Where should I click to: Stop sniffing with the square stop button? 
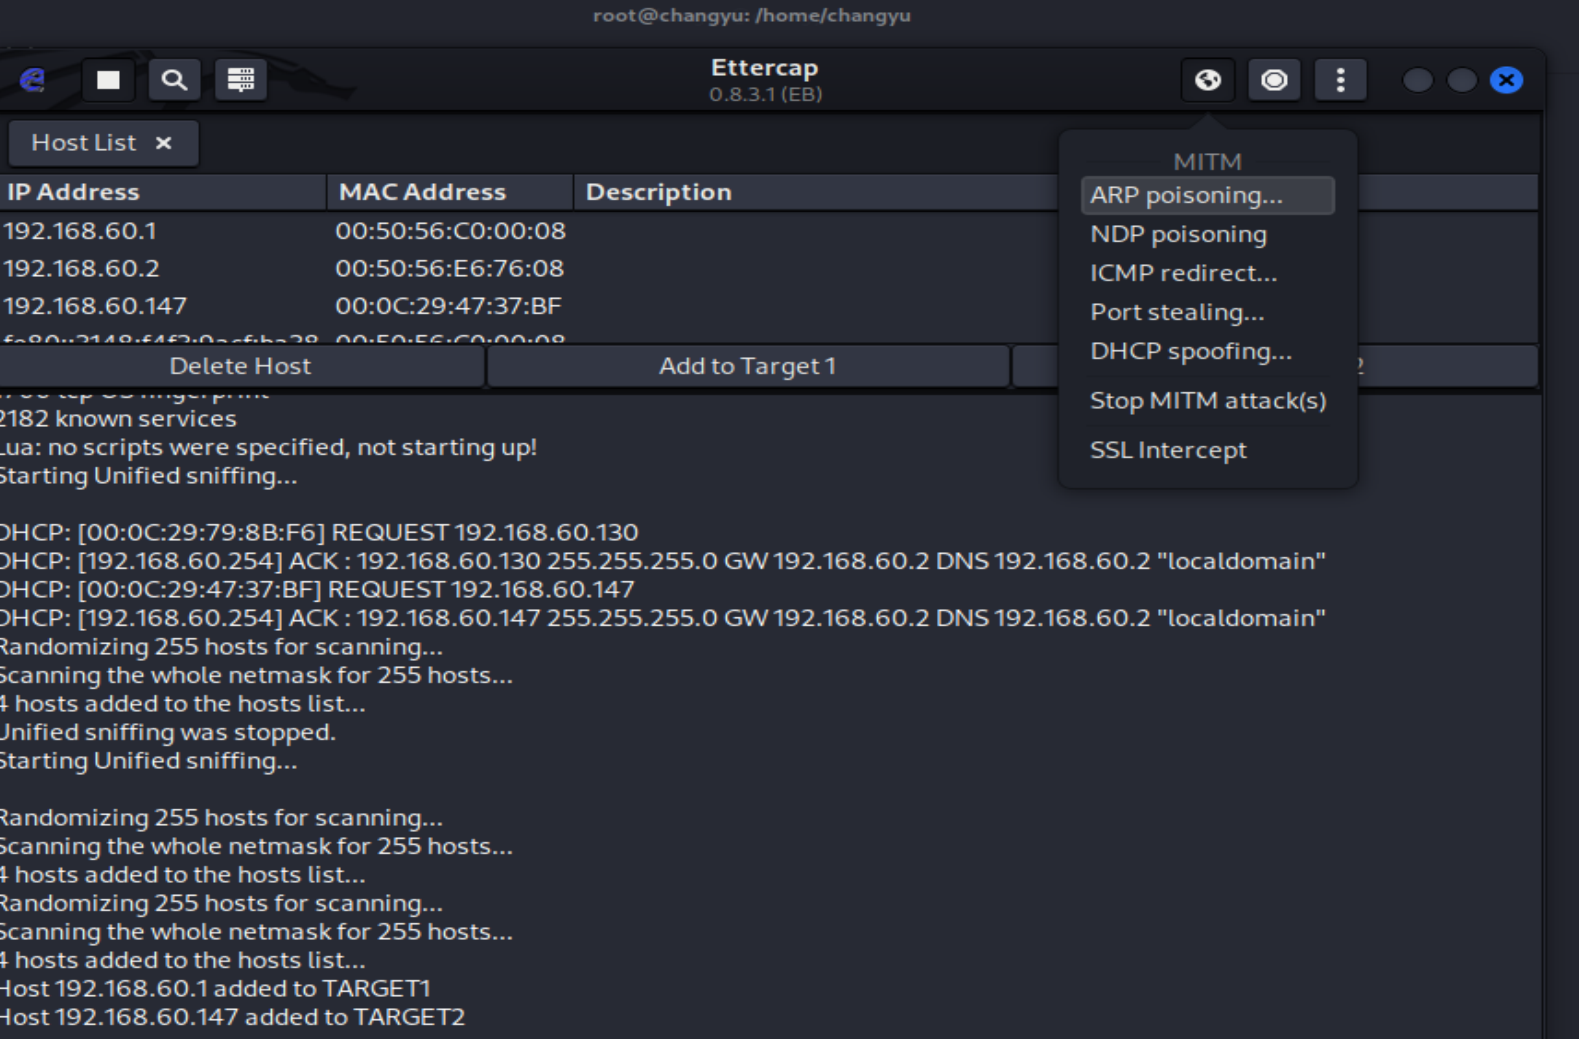(x=108, y=80)
